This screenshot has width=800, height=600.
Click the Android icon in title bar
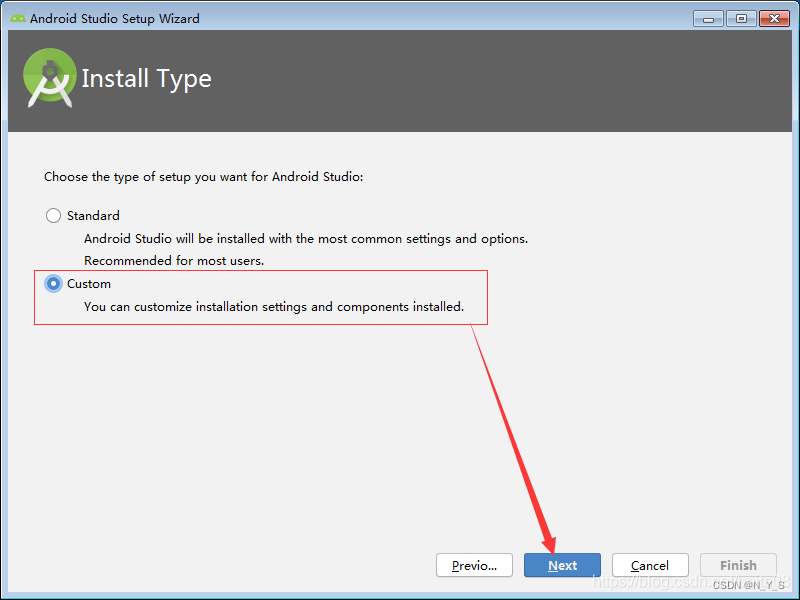click(18, 18)
